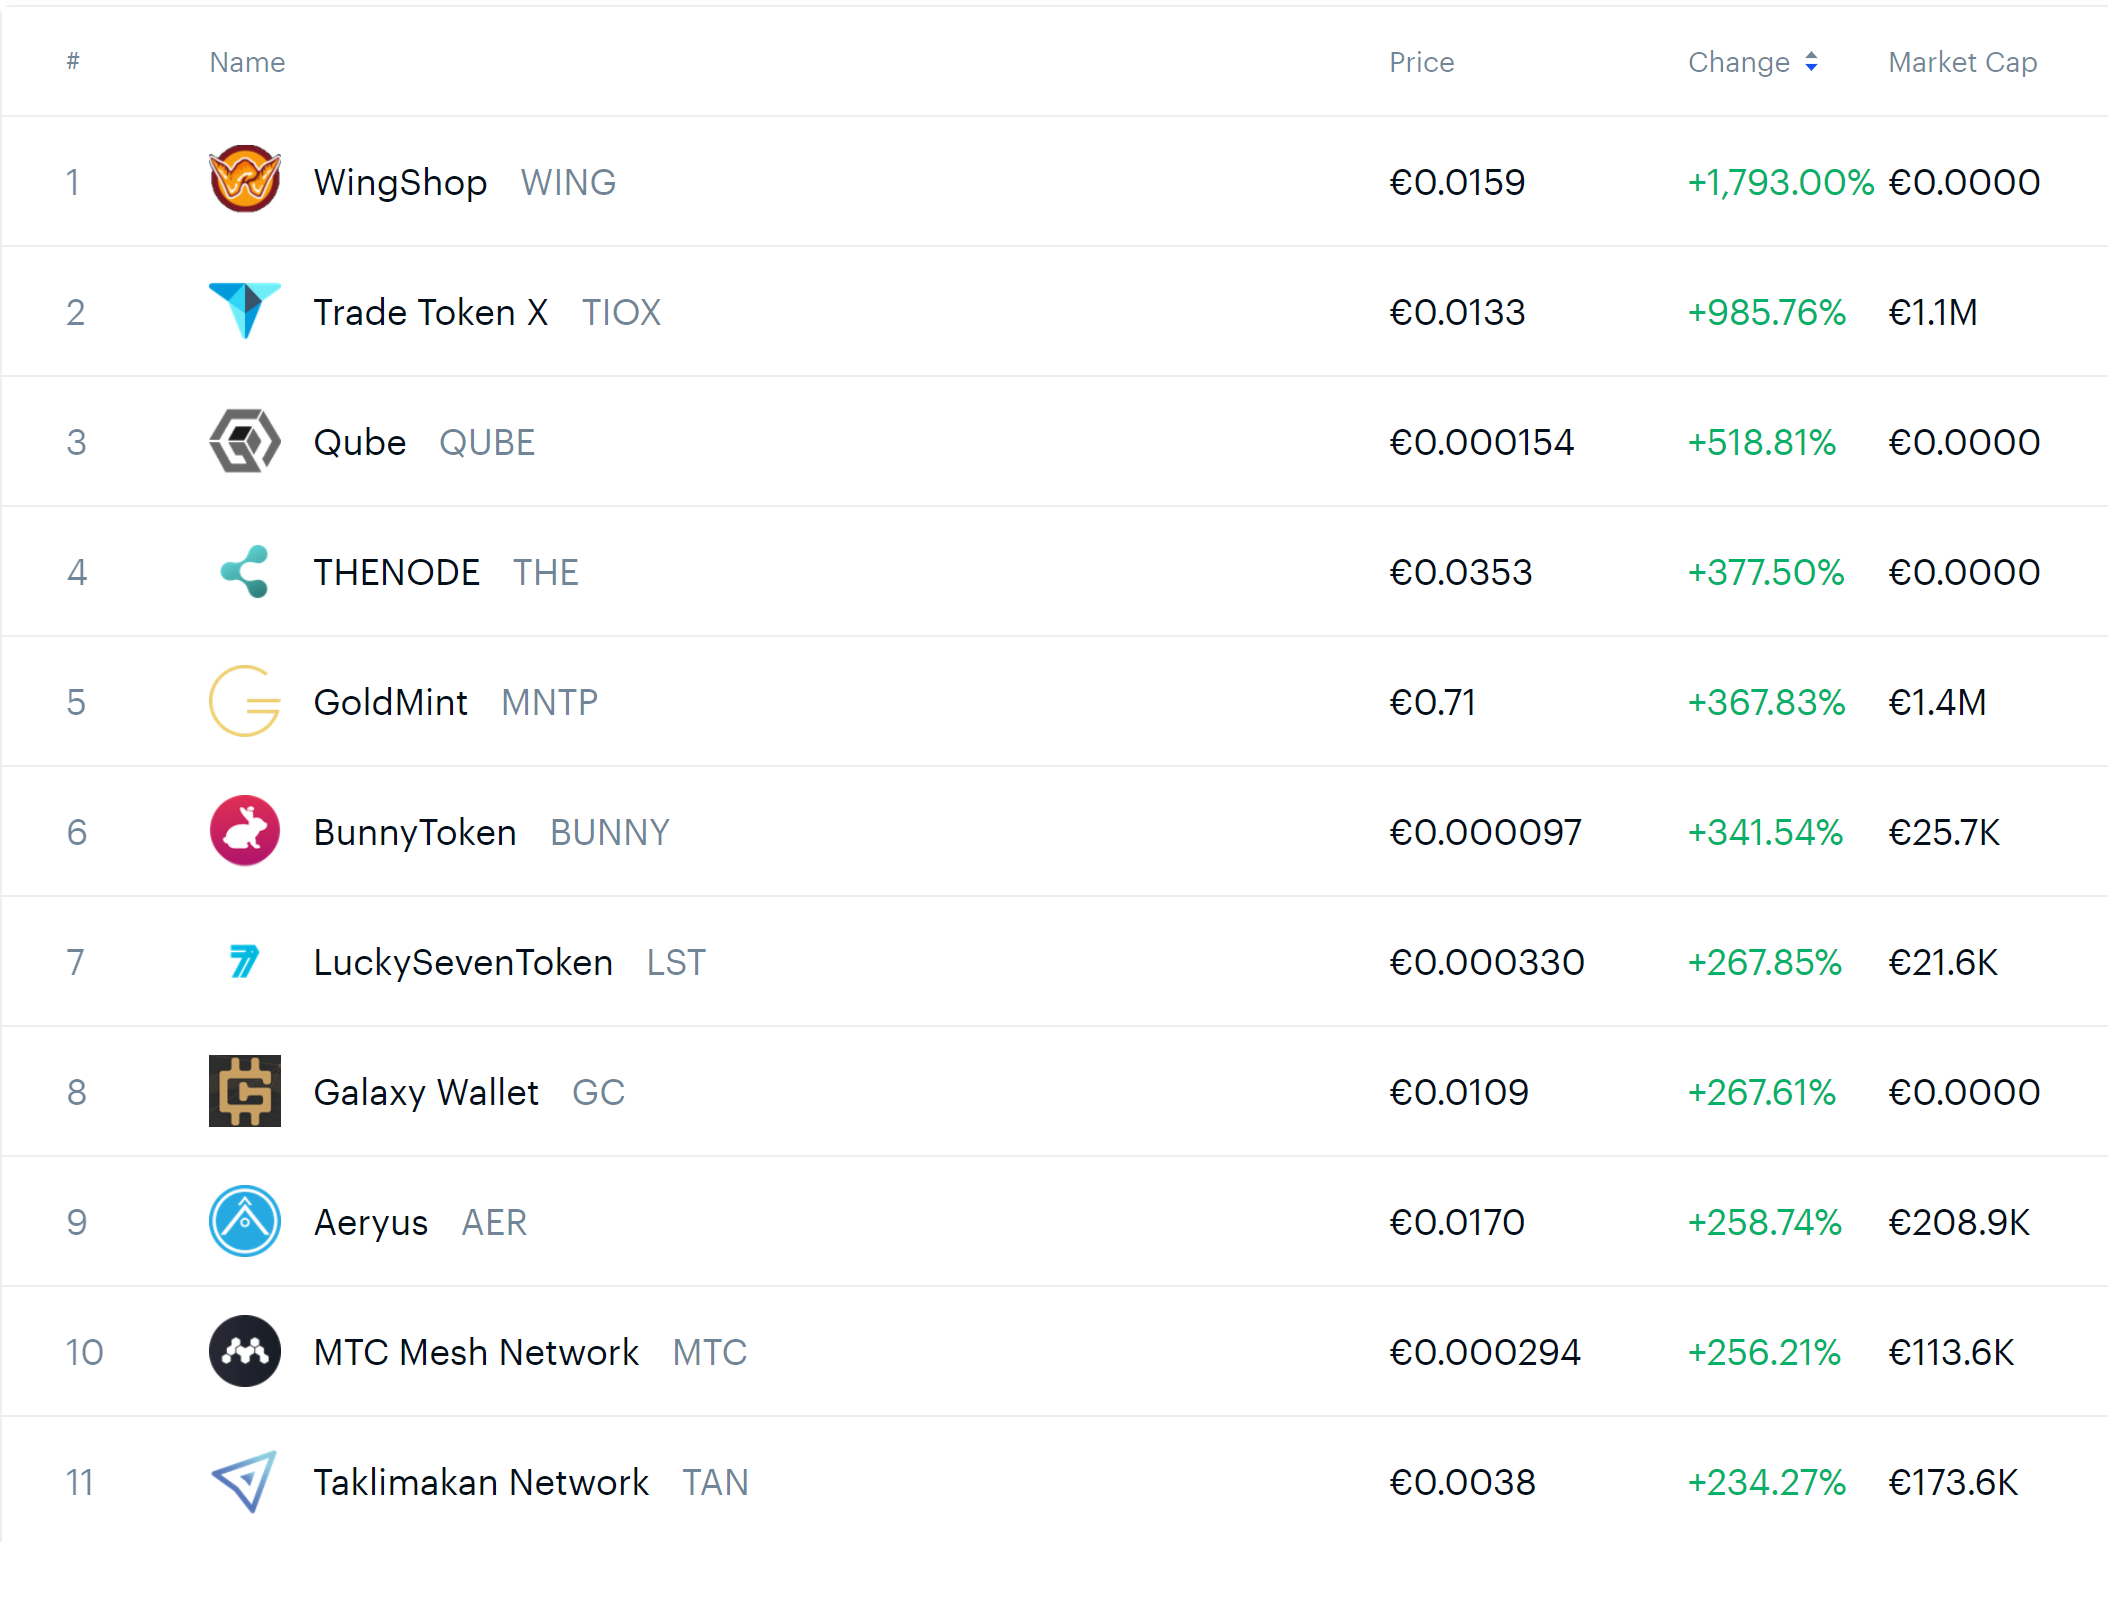Click the Trade Token X triangle logo
Image resolution: width=2108 pixels, height=1600 pixels.
(245, 311)
